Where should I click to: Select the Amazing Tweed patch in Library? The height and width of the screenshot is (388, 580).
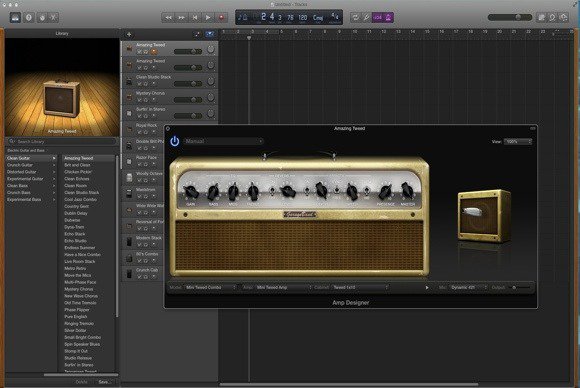pyautogui.click(x=88, y=158)
